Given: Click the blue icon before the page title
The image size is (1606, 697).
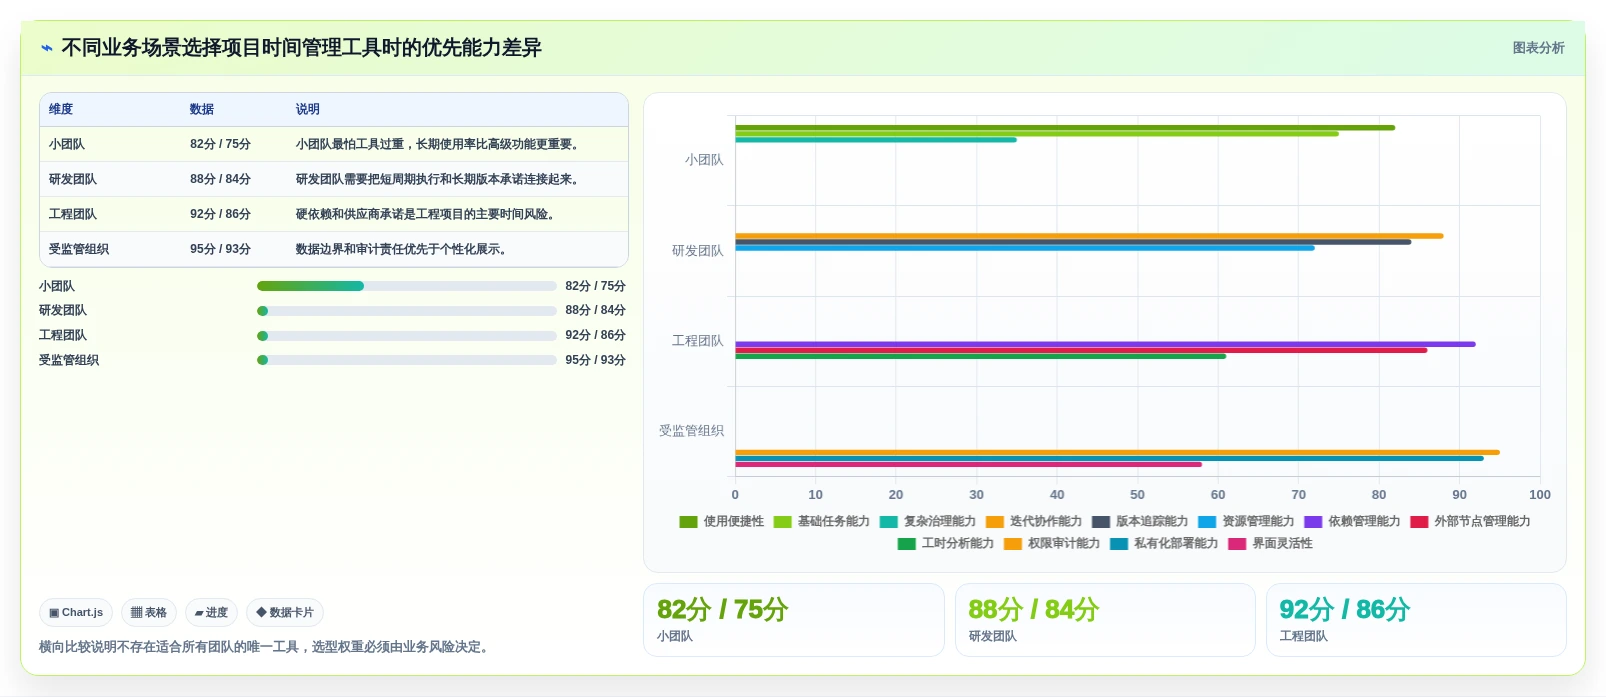Looking at the screenshot, I should [x=46, y=48].
